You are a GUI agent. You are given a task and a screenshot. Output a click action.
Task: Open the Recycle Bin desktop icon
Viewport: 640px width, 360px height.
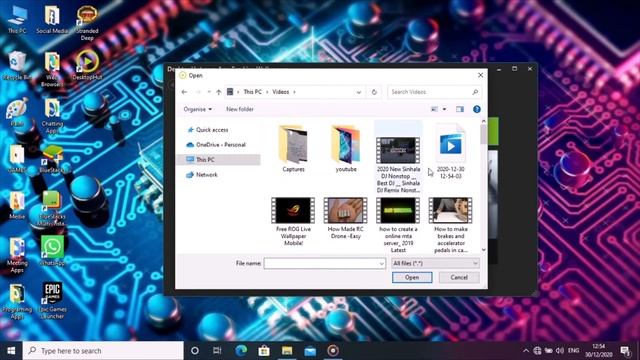point(17,65)
